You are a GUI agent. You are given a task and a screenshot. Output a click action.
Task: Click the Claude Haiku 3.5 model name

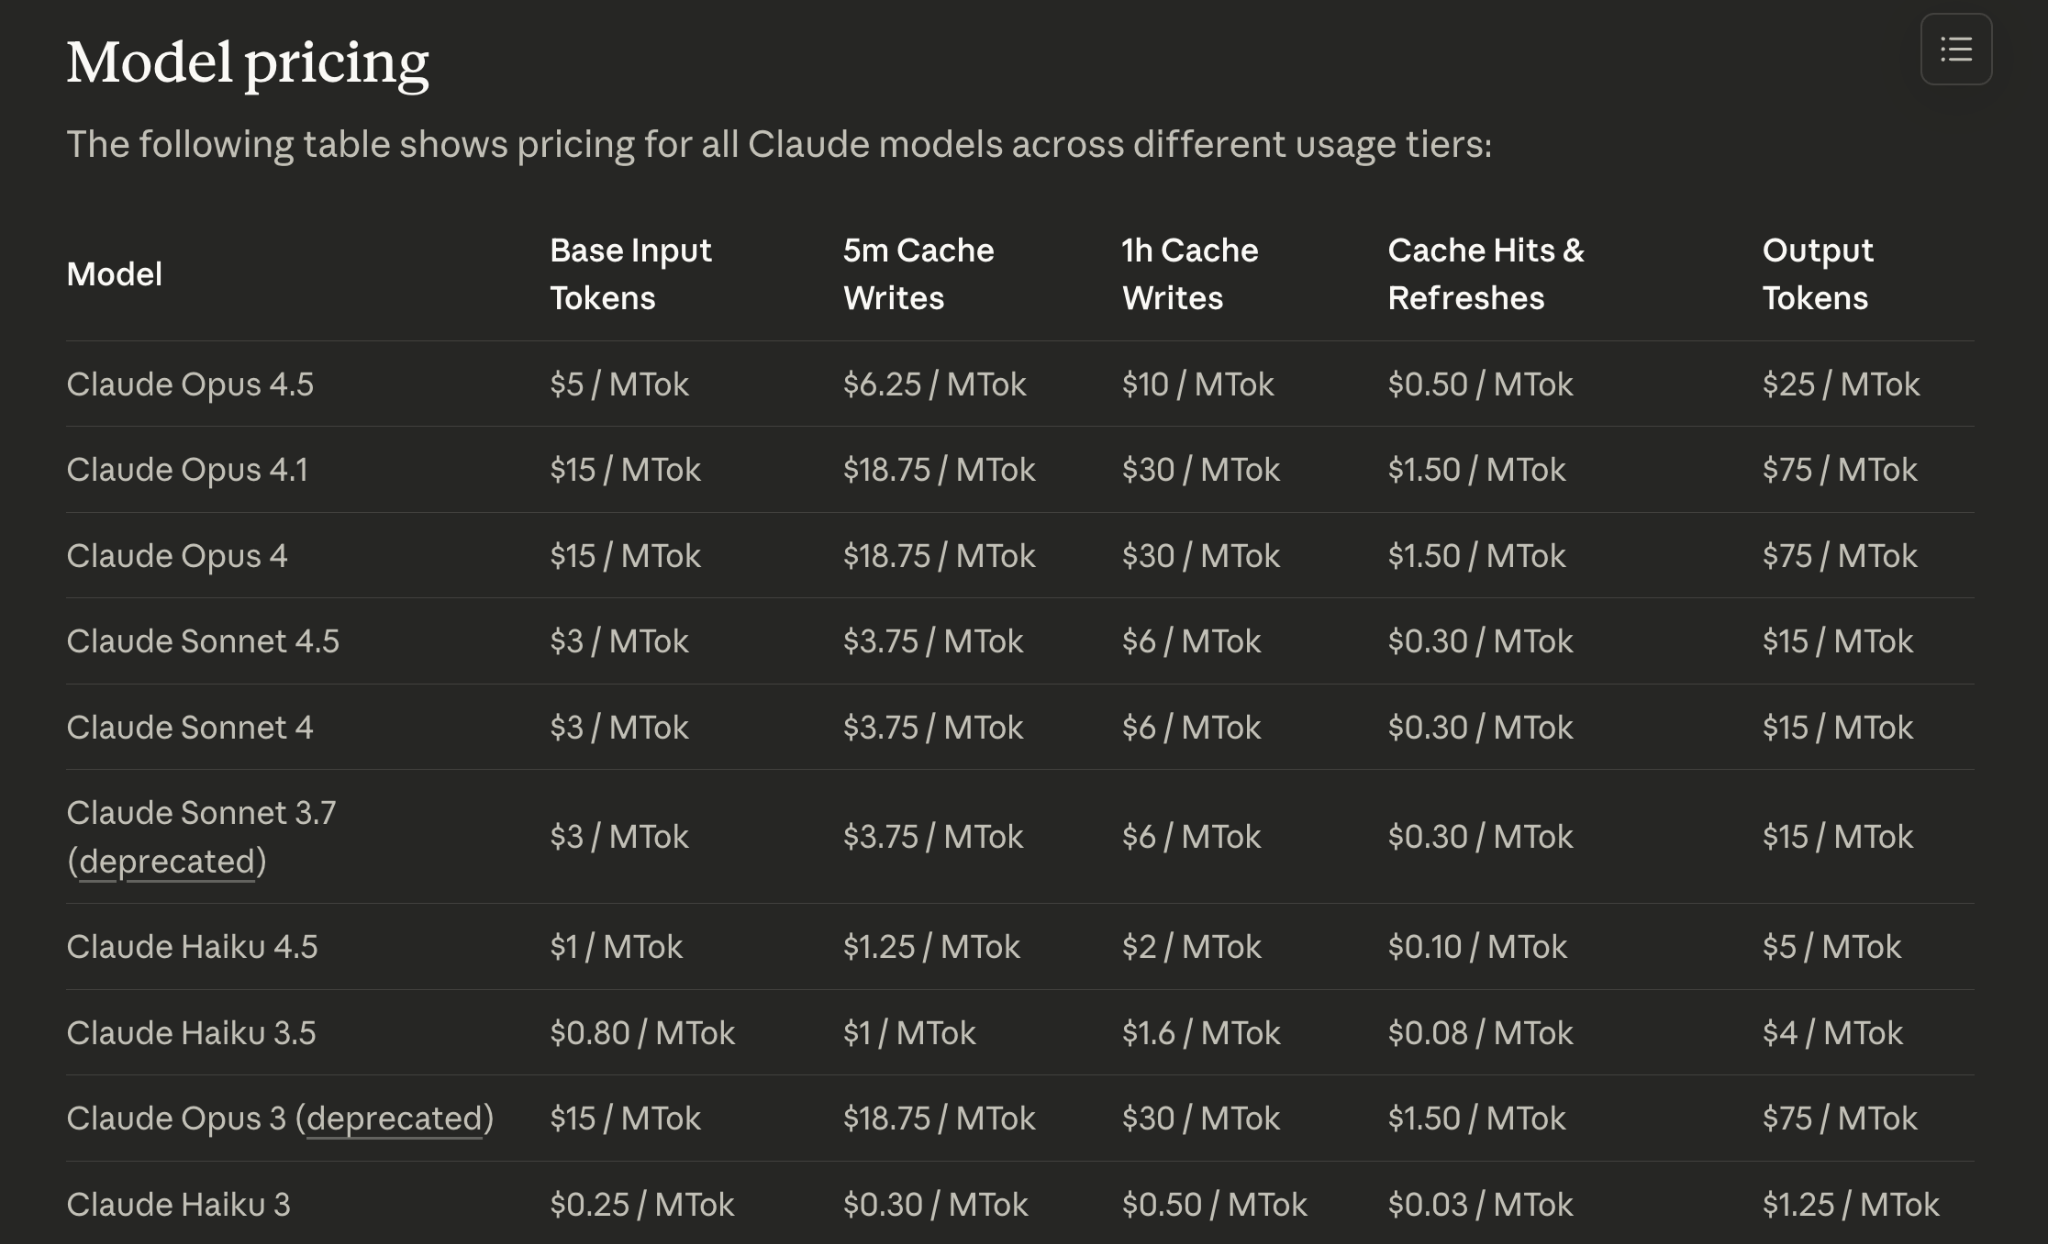coord(191,1032)
